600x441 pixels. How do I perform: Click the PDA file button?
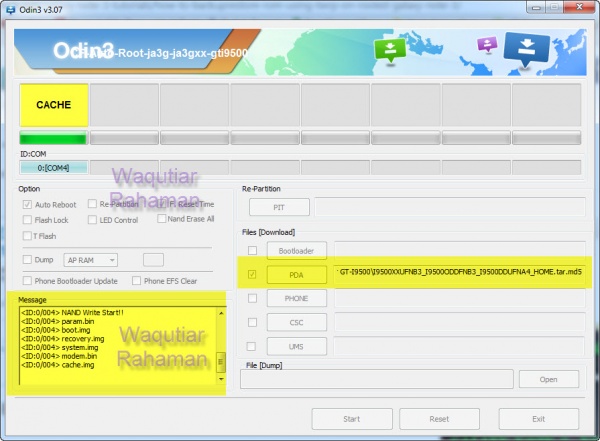tap(297, 275)
